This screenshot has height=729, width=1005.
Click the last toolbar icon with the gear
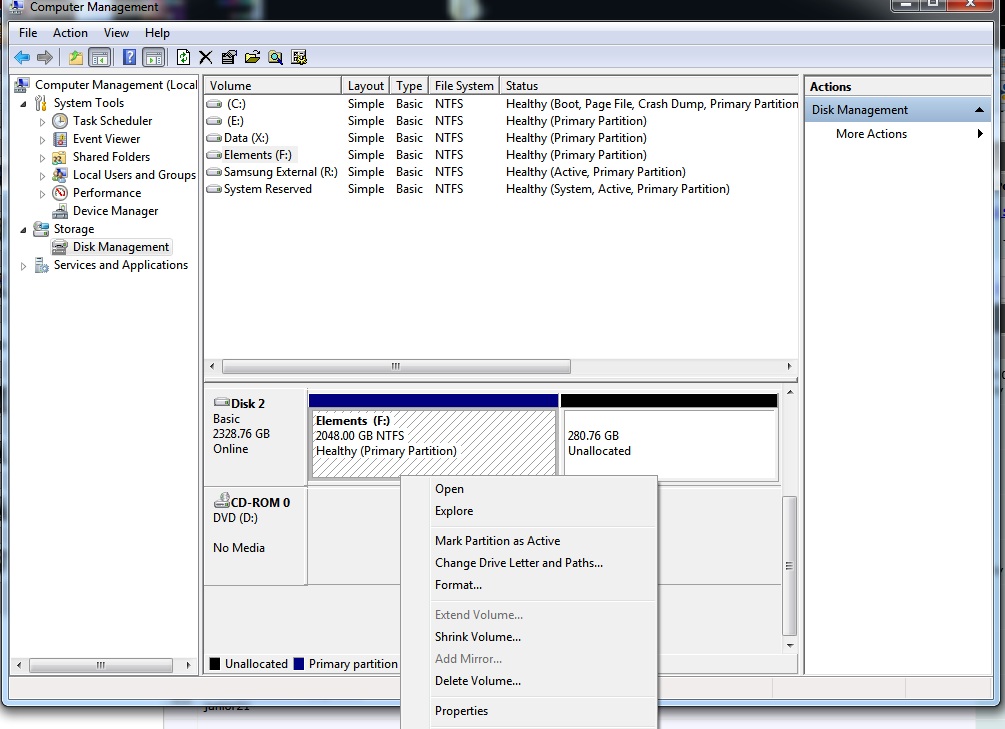pos(299,58)
